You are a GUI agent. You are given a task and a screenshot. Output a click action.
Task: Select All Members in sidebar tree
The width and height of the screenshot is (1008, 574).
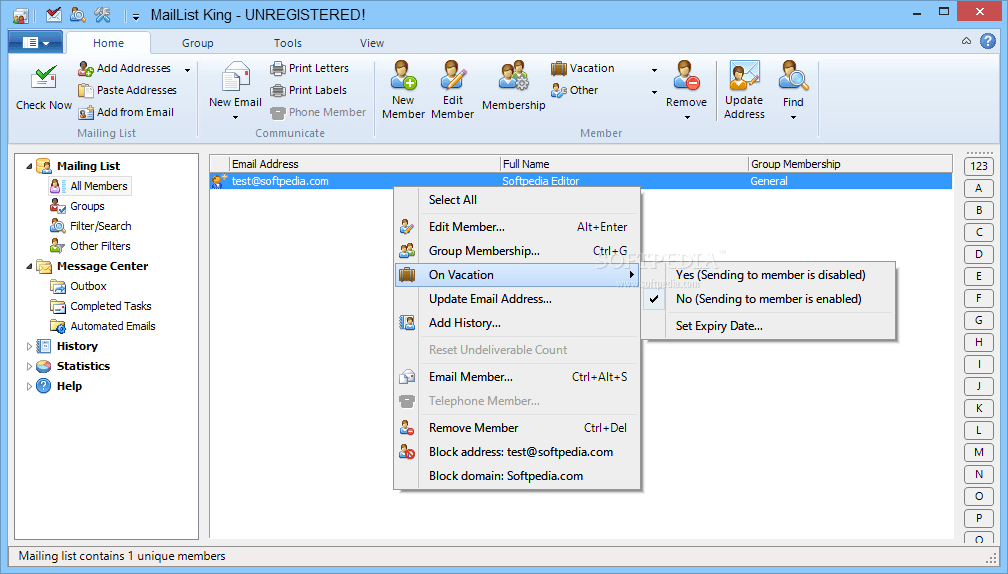tap(98, 186)
